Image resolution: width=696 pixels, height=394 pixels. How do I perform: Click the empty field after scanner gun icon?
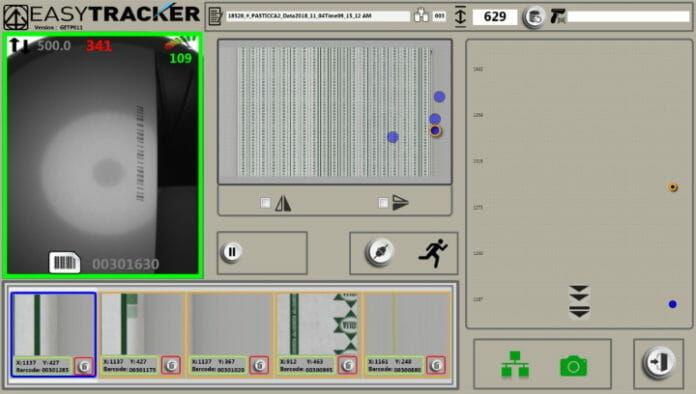(x=628, y=16)
